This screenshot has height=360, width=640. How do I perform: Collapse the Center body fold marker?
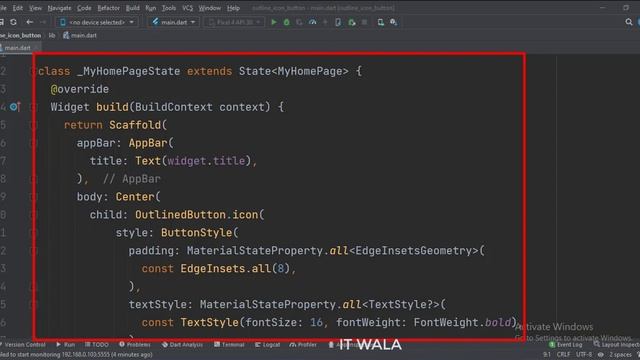(34, 197)
